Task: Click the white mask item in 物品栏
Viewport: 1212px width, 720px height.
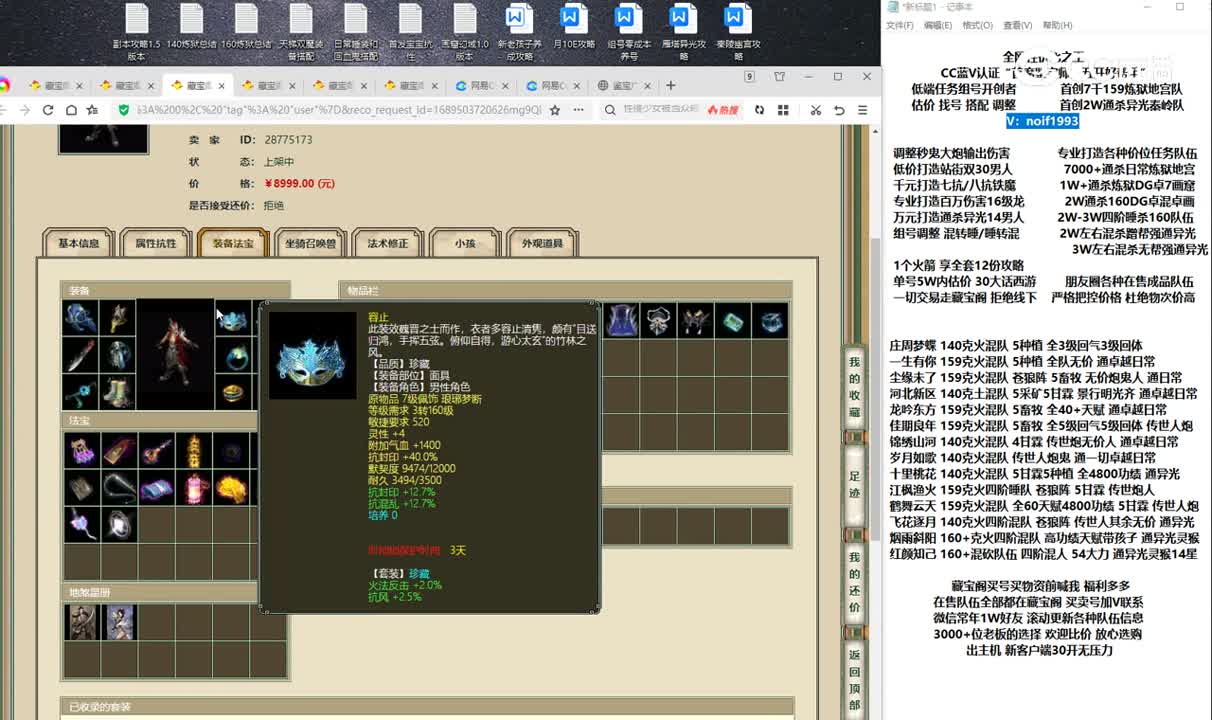Action: (x=658, y=320)
